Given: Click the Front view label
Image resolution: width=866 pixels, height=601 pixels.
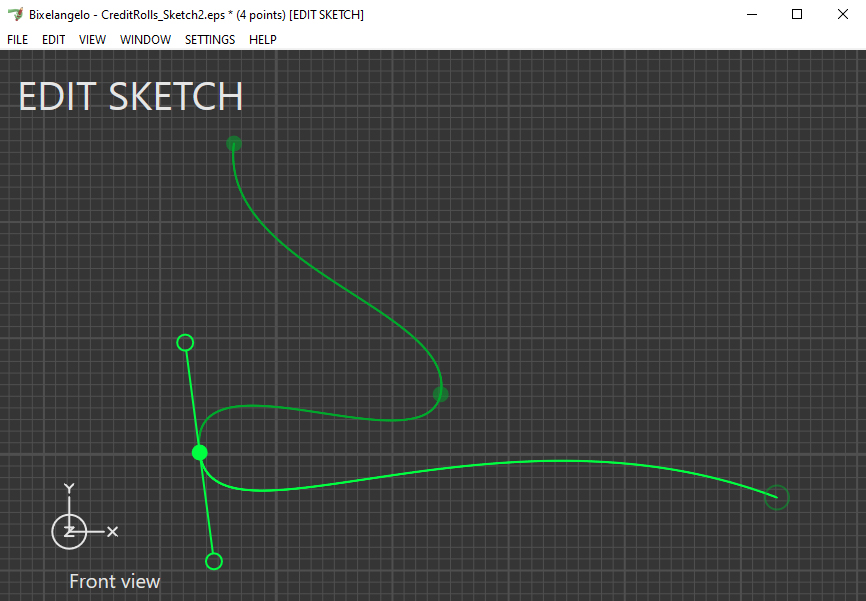Looking at the screenshot, I should [x=114, y=581].
